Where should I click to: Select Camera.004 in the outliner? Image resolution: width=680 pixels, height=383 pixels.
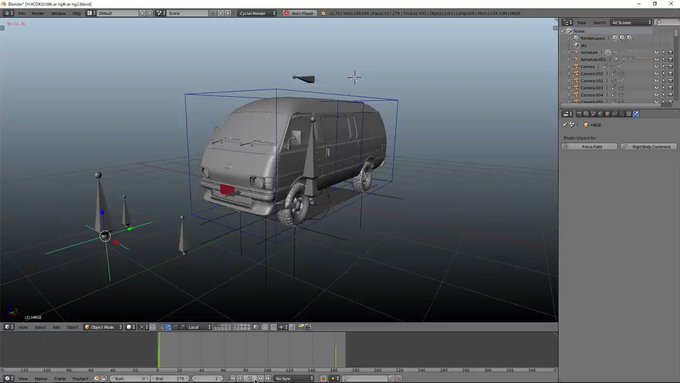(x=592, y=95)
